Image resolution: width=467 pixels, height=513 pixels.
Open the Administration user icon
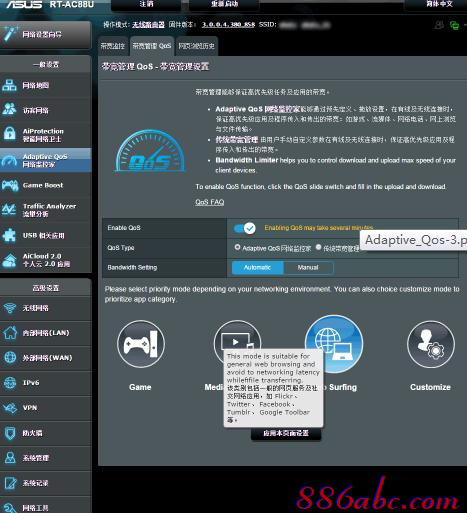click(x=10, y=458)
